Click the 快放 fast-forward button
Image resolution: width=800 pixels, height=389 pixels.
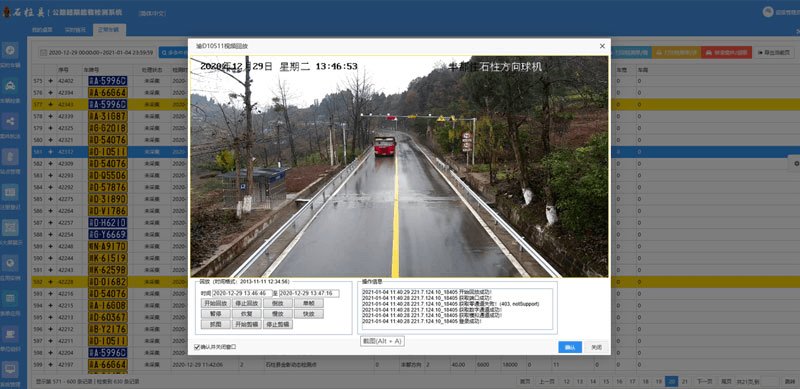pyautogui.click(x=309, y=313)
